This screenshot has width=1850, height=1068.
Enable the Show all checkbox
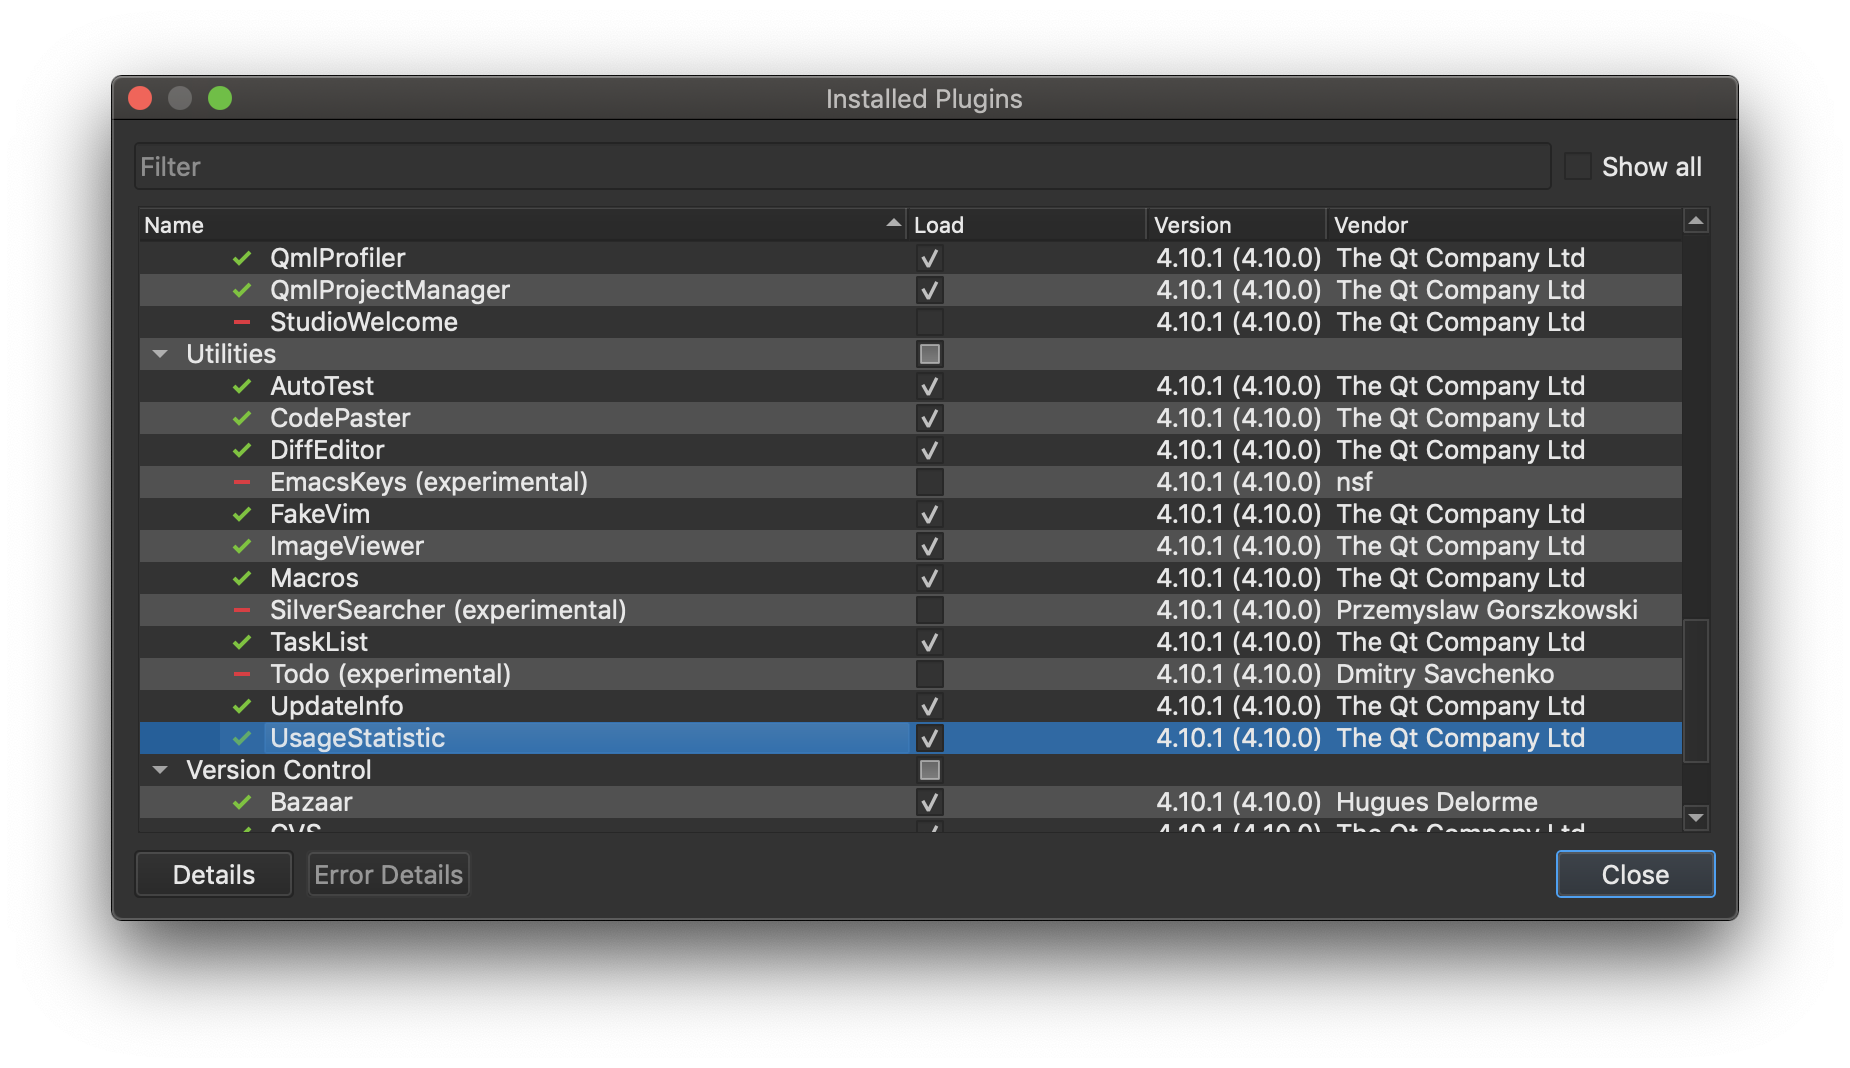click(x=1578, y=167)
